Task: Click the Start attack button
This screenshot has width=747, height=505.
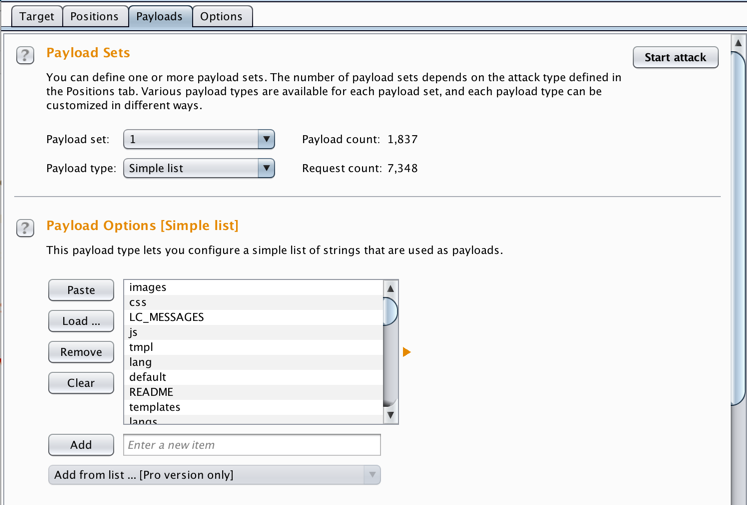Action: (675, 57)
